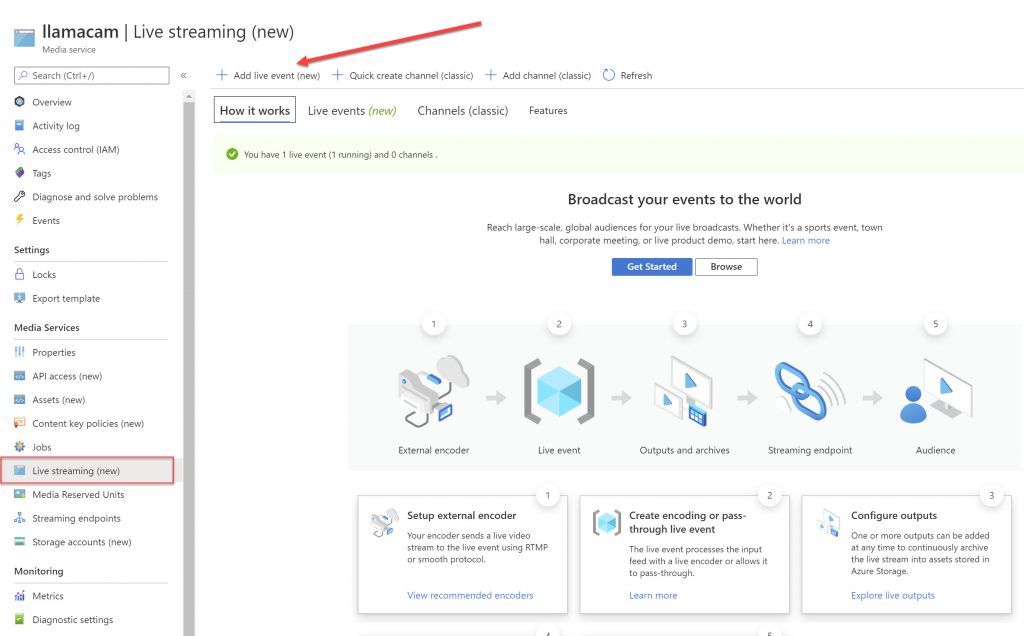Click the Tags label in sidebar

[x=42, y=174]
